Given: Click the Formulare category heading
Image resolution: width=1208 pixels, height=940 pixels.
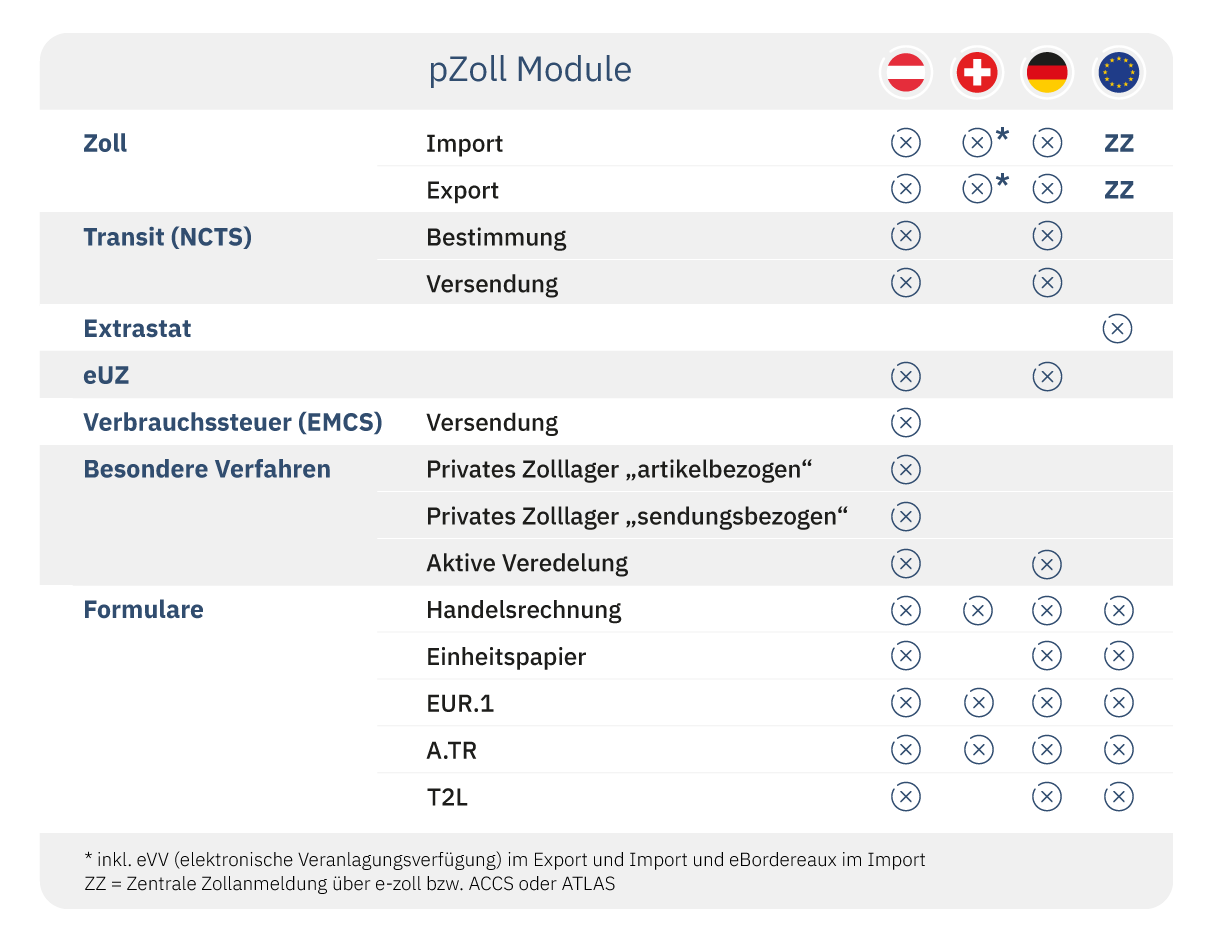Looking at the screenshot, I should pos(143,610).
